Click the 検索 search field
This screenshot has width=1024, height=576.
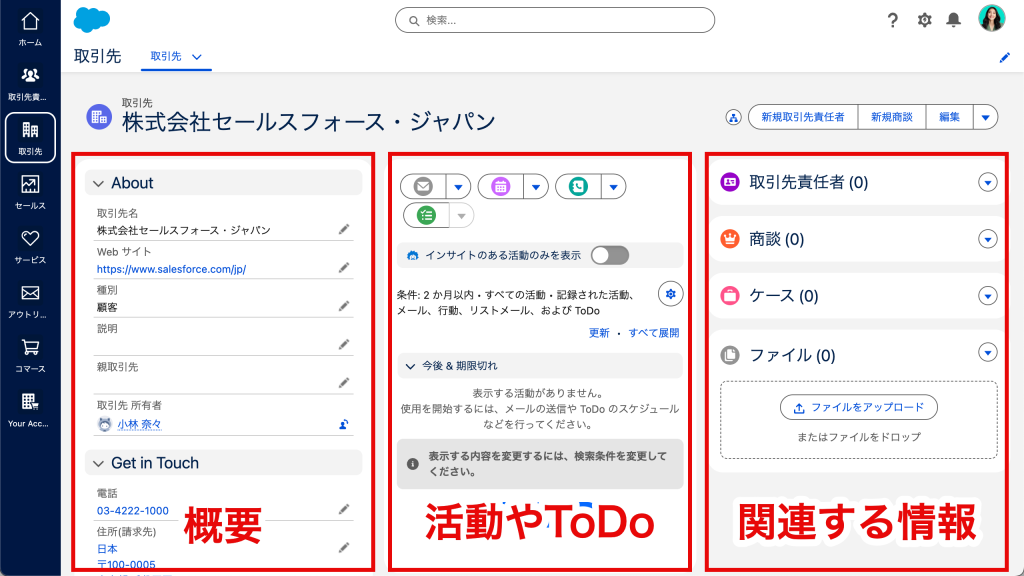pyautogui.click(x=555, y=20)
